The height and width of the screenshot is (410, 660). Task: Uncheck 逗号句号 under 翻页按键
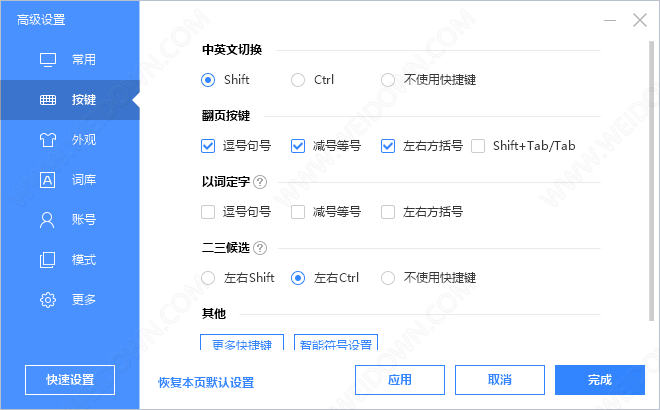coord(208,146)
